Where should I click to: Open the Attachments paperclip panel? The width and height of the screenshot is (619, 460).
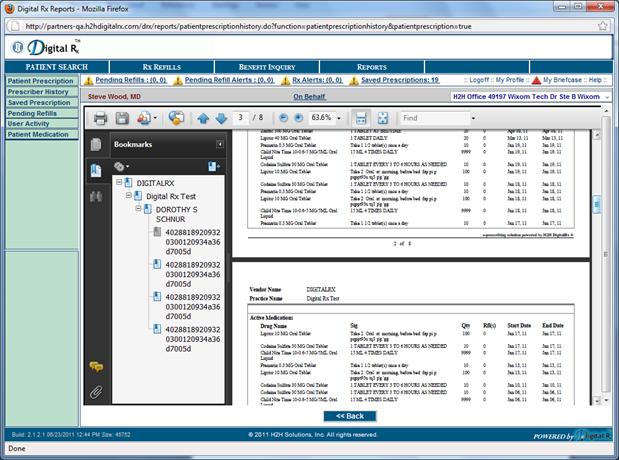click(96, 392)
